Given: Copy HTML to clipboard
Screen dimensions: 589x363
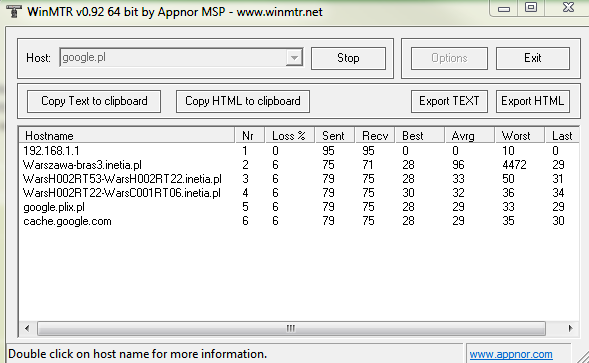Looking at the screenshot, I should (x=243, y=101).
